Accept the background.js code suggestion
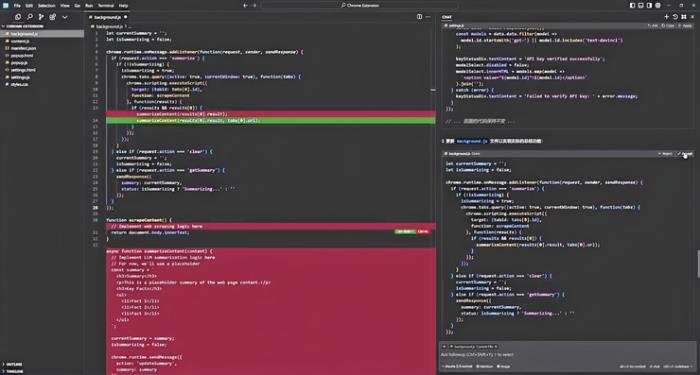Viewport: 700px width, 375px height. tap(685, 154)
